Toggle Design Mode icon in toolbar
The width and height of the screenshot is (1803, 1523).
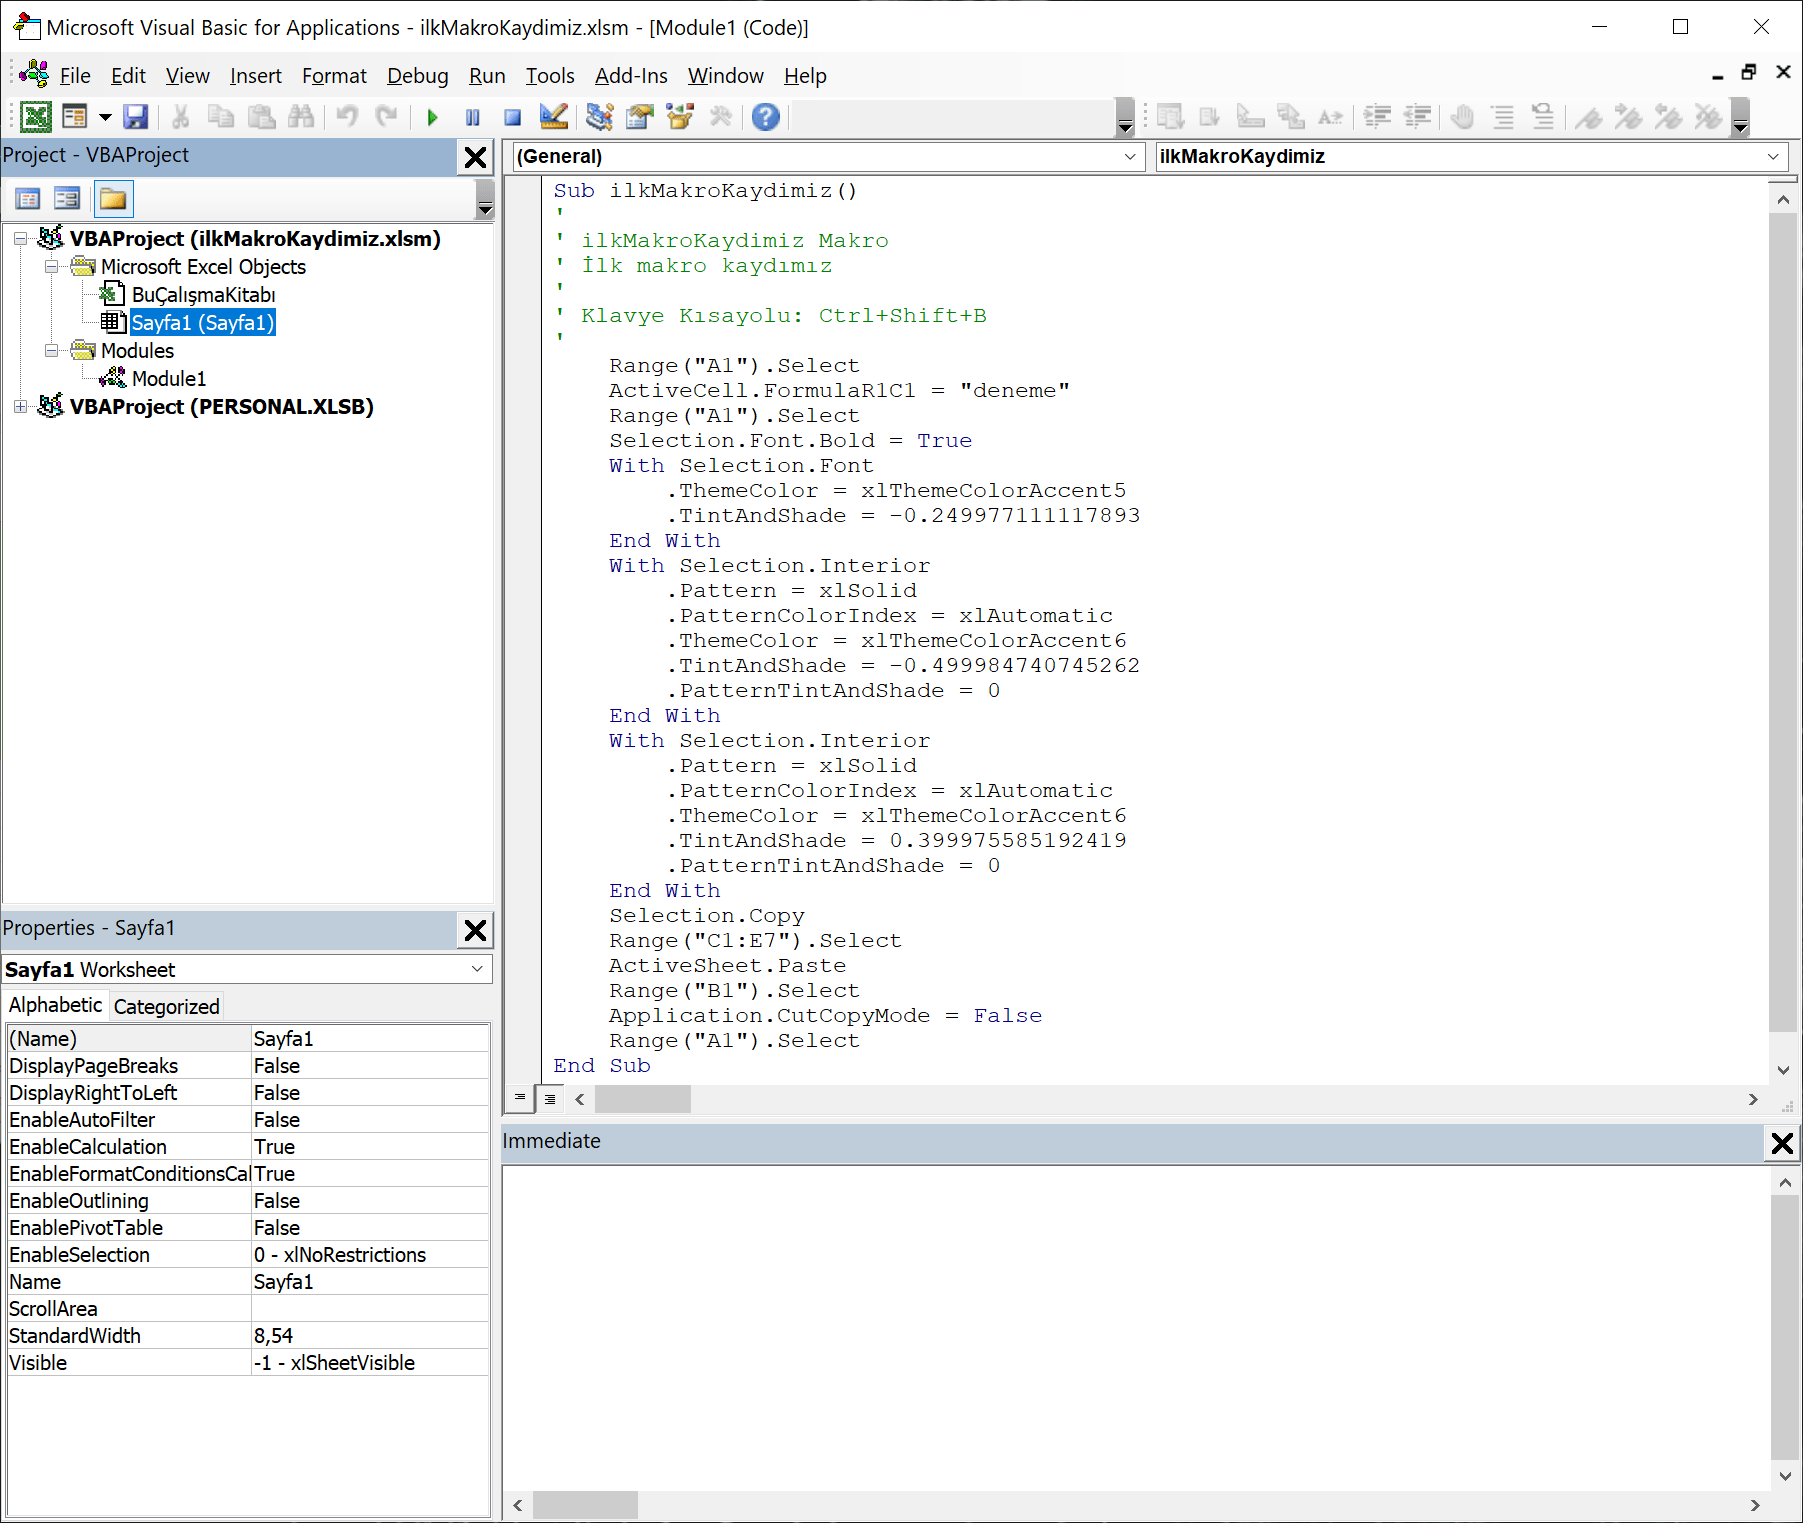(553, 118)
